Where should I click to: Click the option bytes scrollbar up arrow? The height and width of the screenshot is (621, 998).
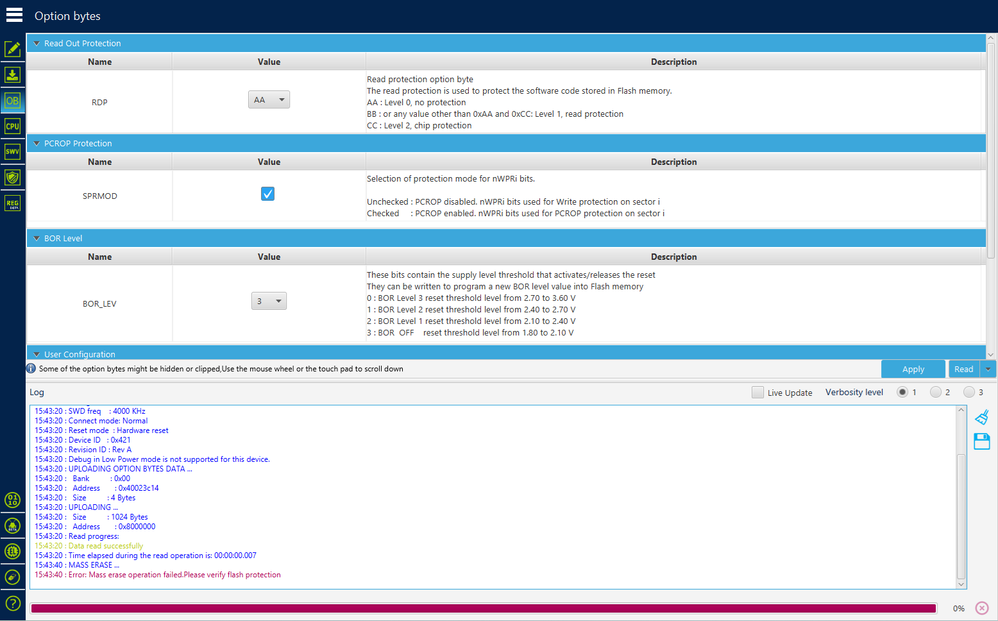tap(990, 39)
